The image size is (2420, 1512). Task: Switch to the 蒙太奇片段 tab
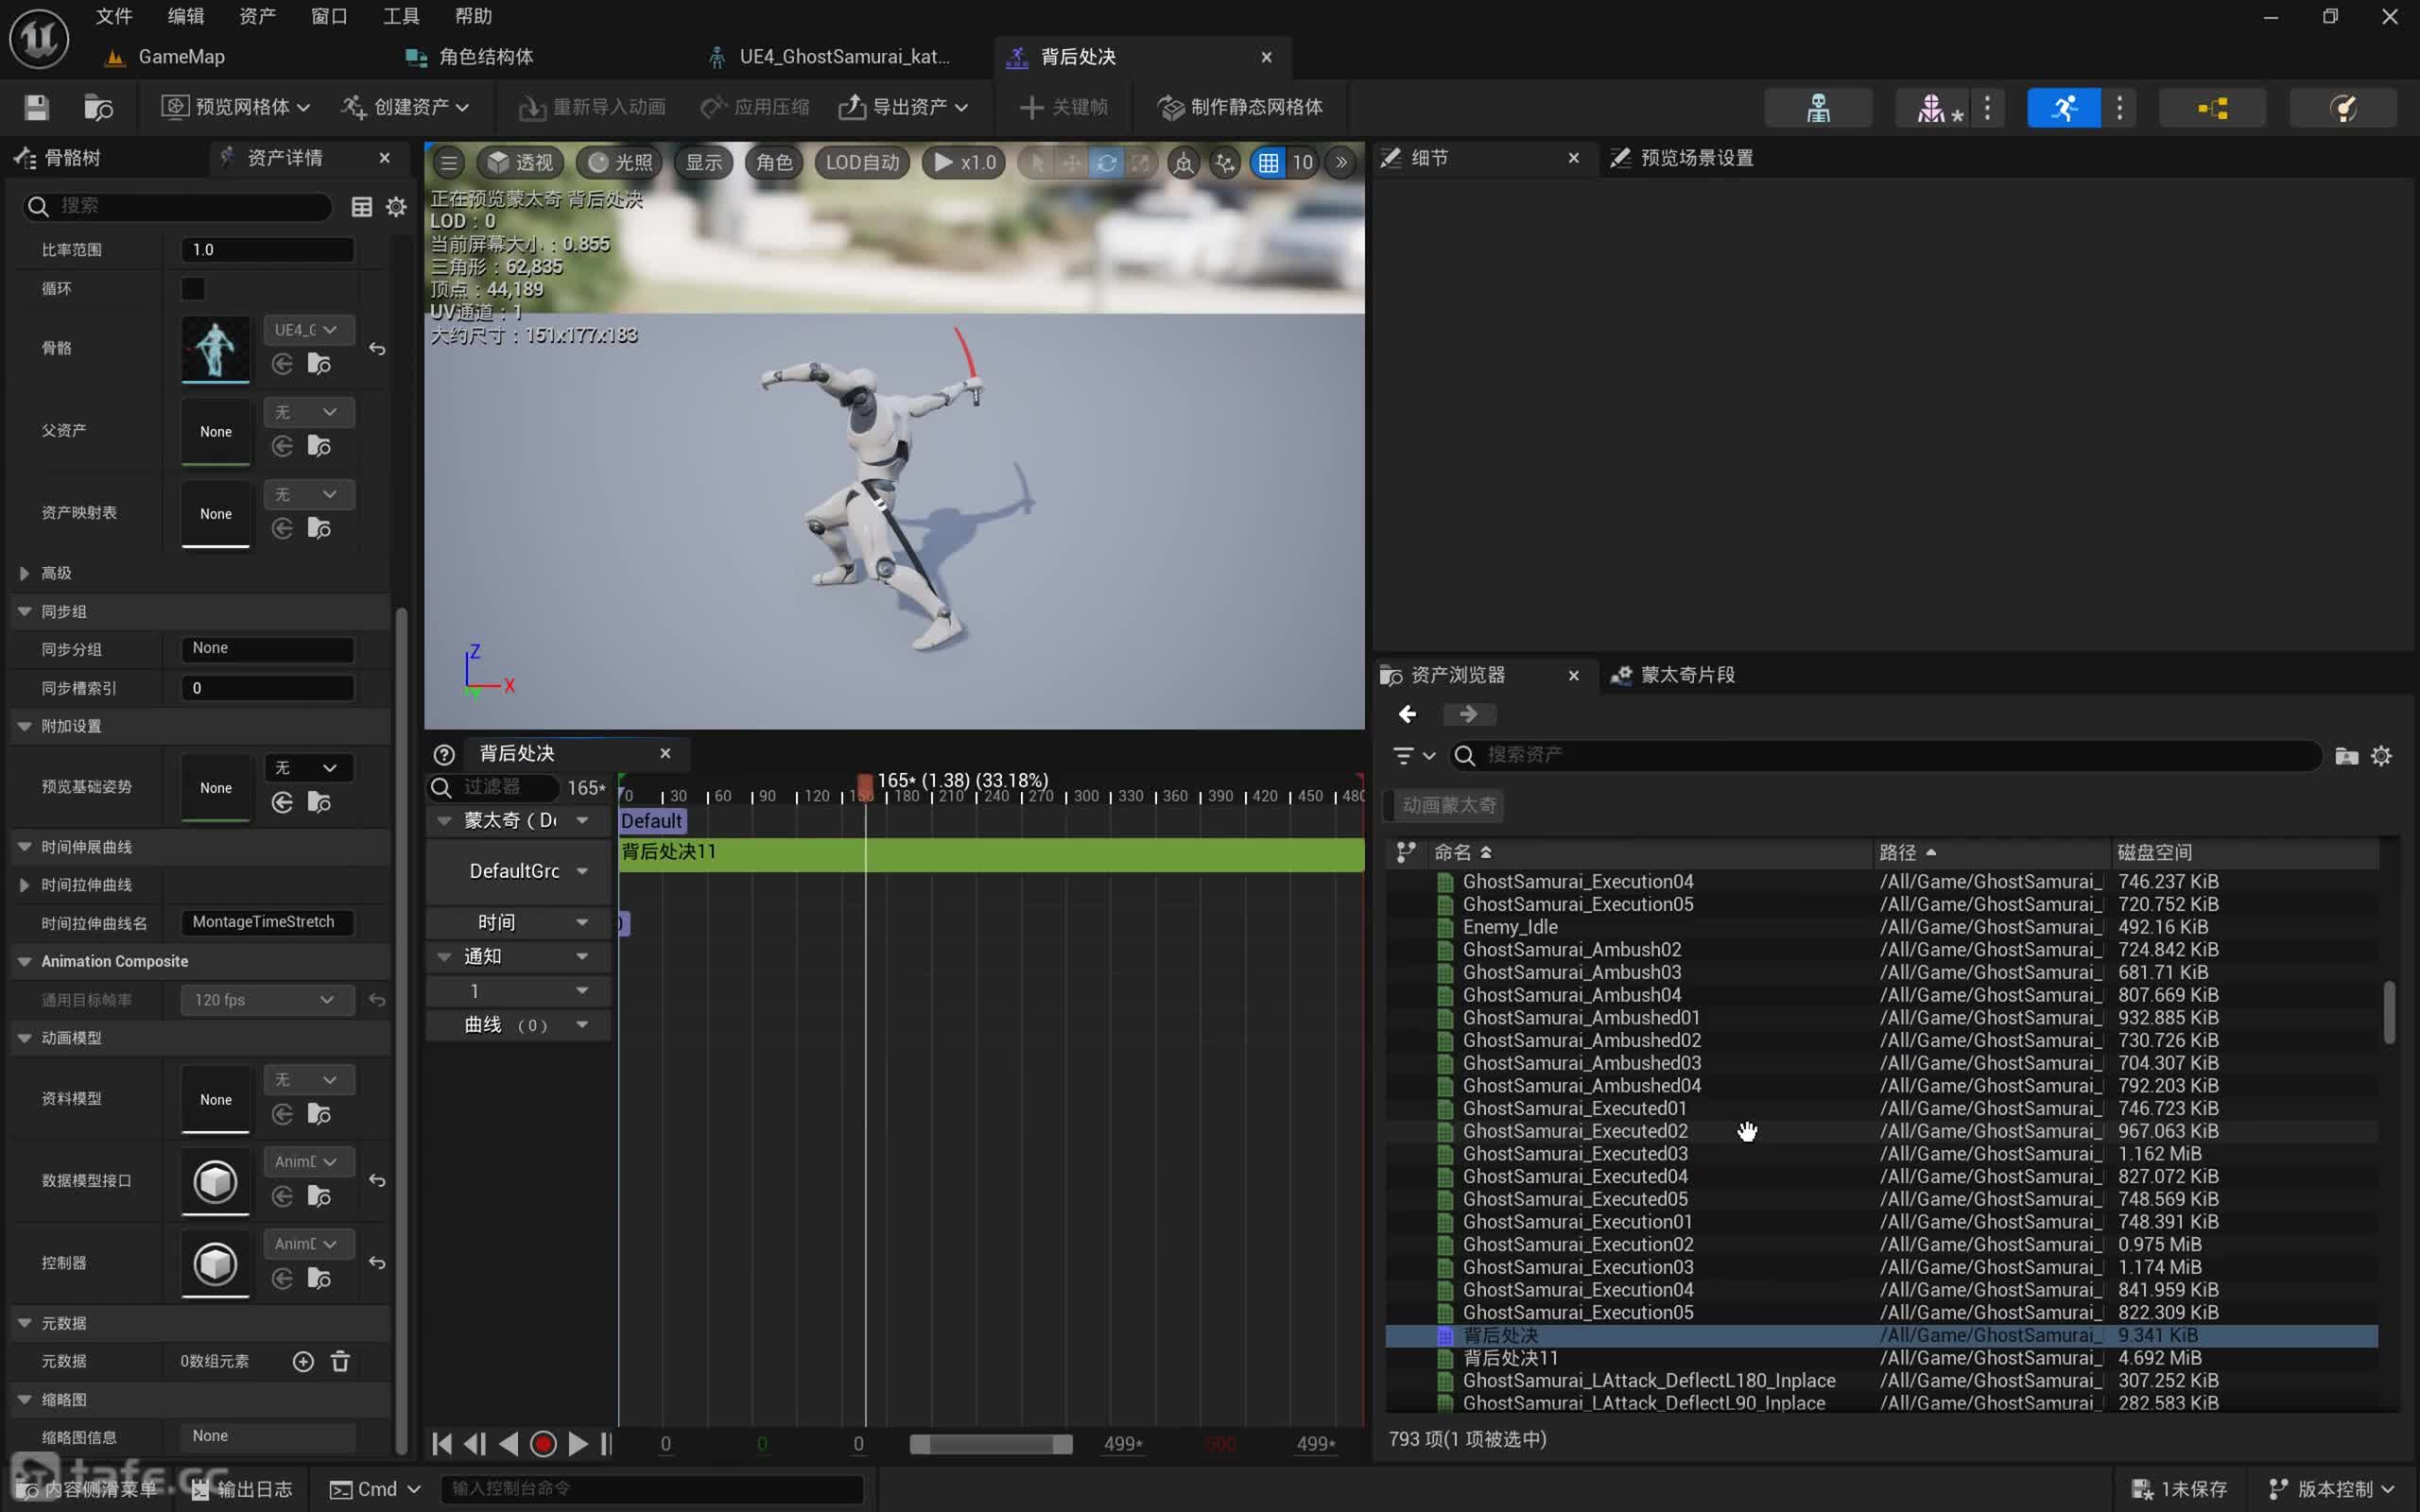click(1673, 675)
